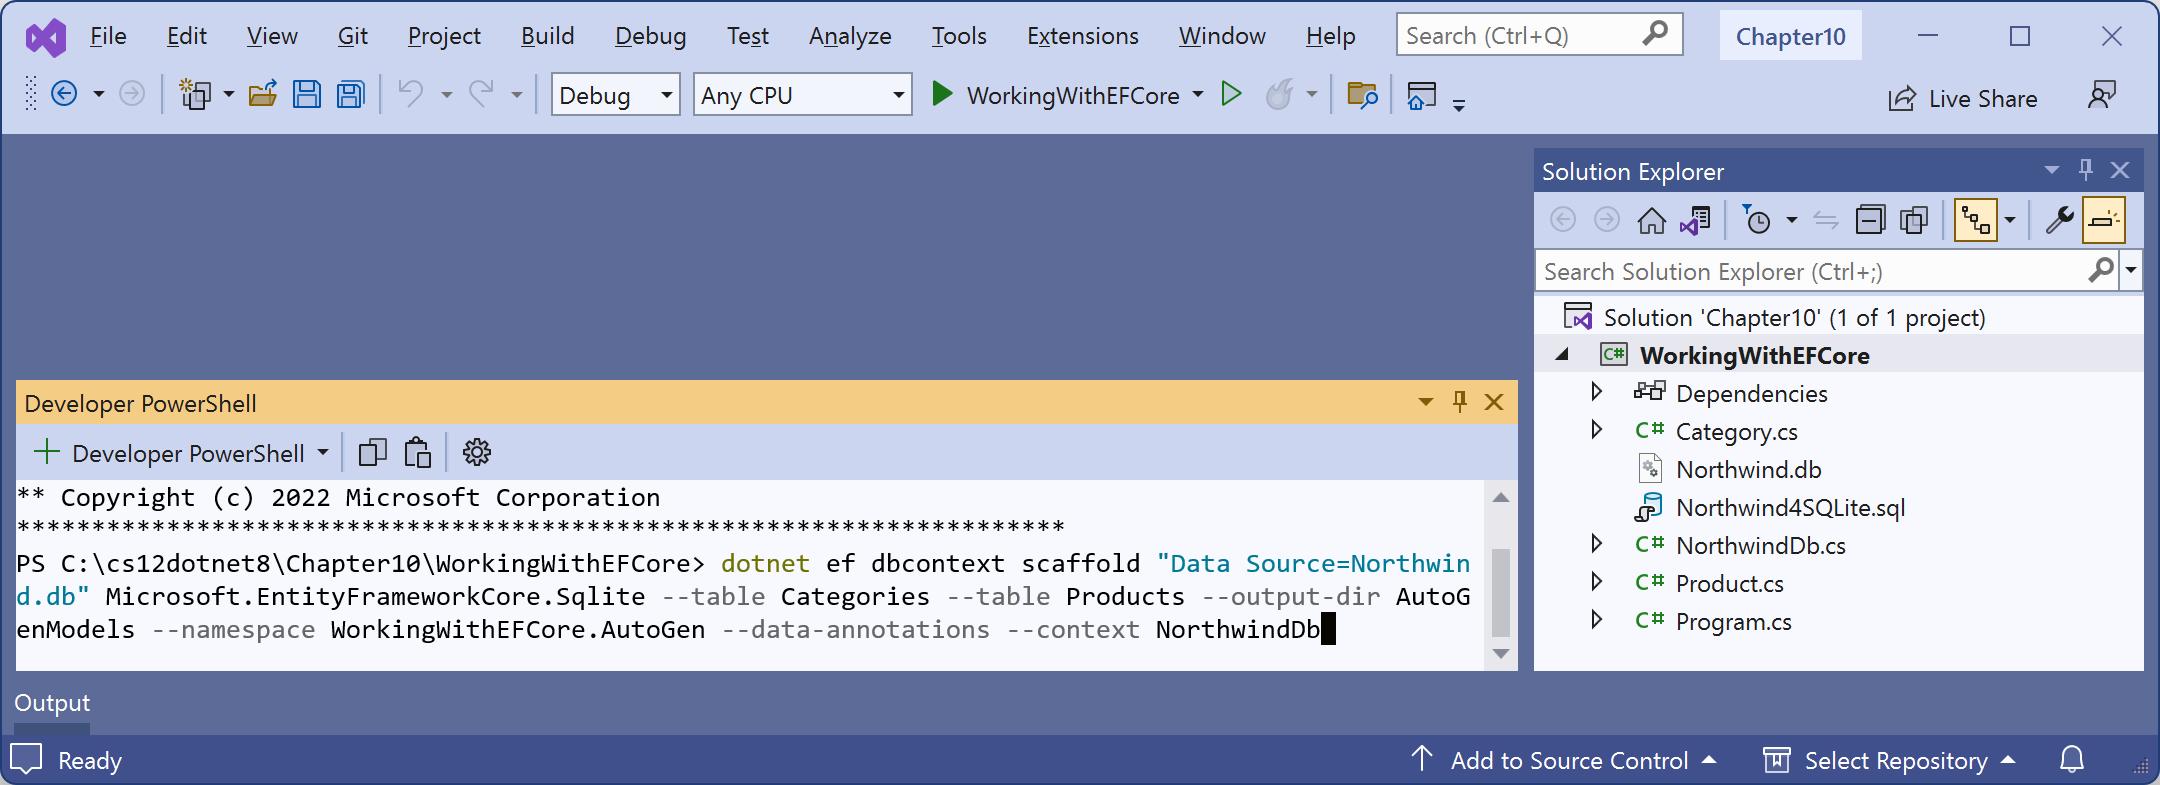Image resolution: width=2160 pixels, height=785 pixels.
Task: Click the Chapter10 solution name button
Action: [1790, 36]
